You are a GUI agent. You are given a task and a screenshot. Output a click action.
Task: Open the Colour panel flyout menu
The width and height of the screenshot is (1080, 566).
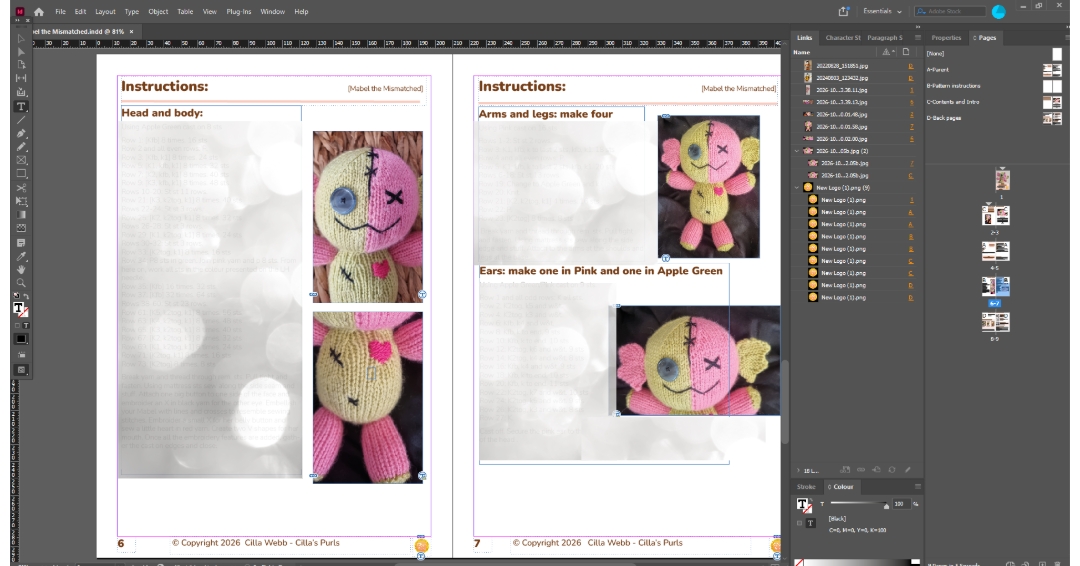coord(917,487)
